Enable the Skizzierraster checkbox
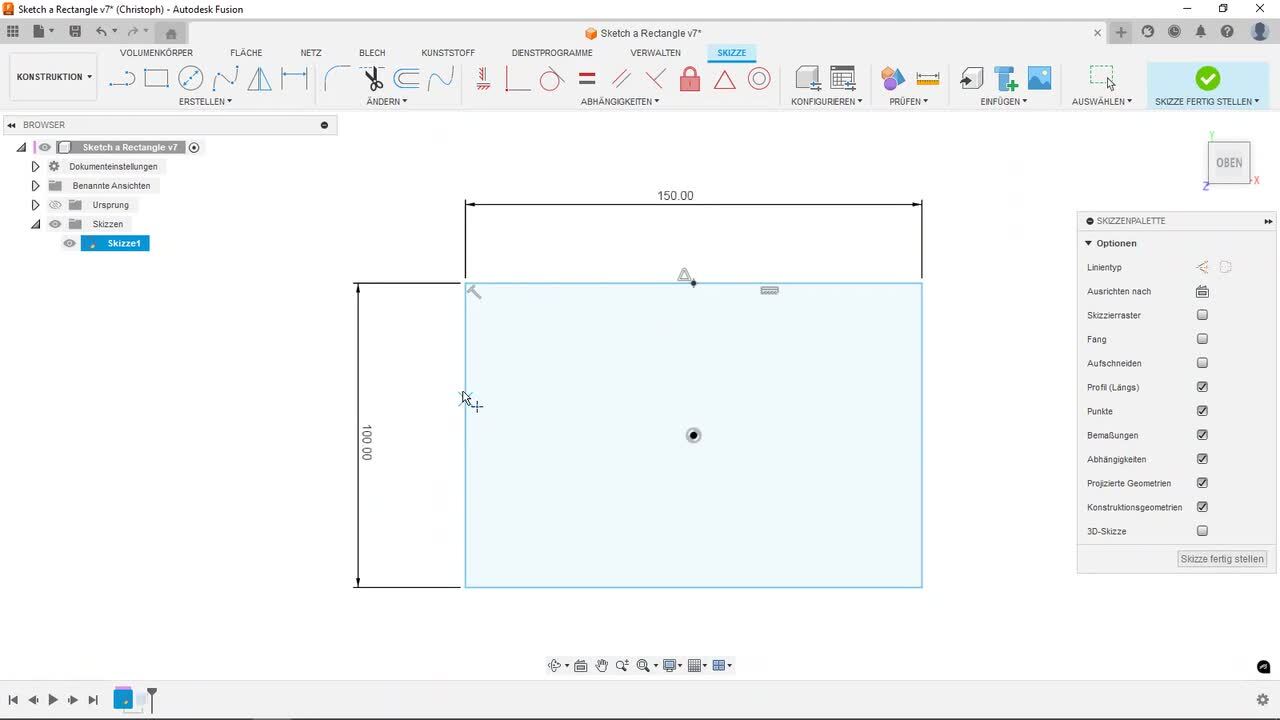The height and width of the screenshot is (720, 1280). click(1202, 315)
